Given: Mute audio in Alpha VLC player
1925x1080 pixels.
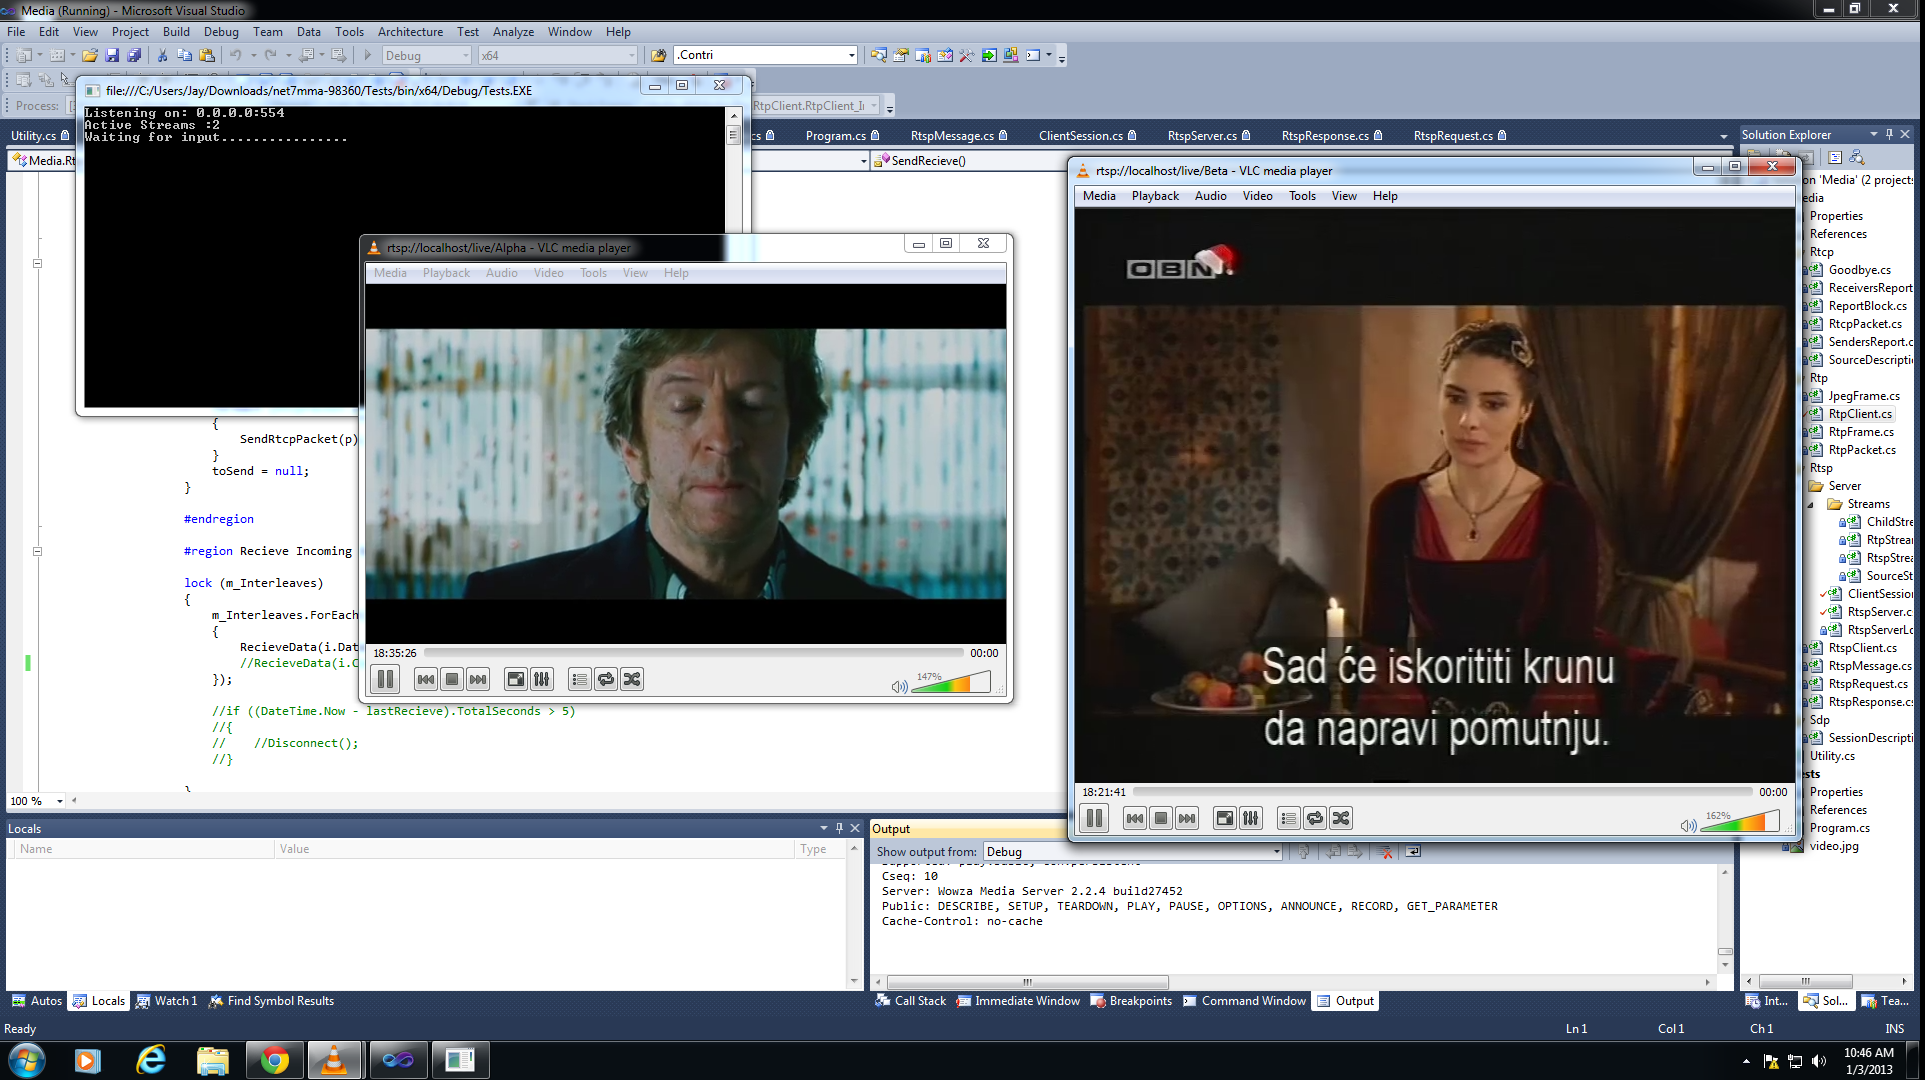Looking at the screenshot, I should click(899, 686).
